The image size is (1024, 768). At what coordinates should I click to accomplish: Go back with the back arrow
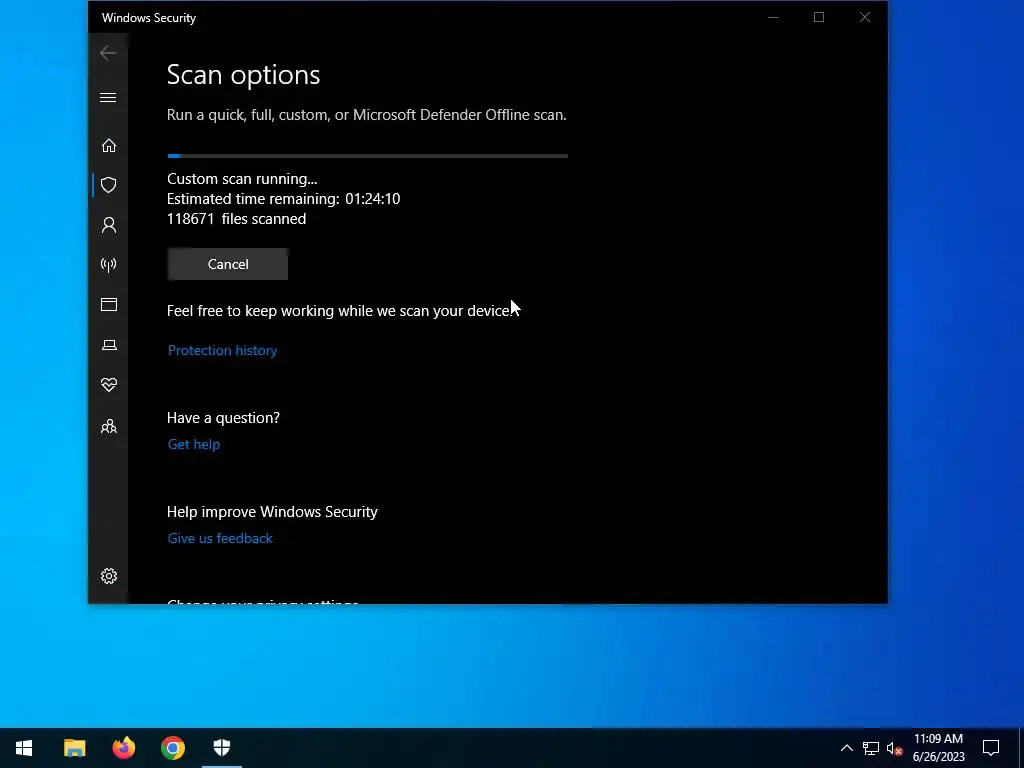tap(108, 53)
